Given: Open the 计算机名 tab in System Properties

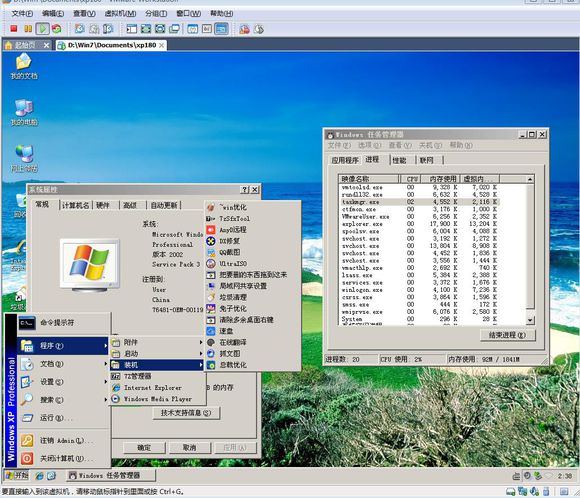Looking at the screenshot, I should (75, 205).
